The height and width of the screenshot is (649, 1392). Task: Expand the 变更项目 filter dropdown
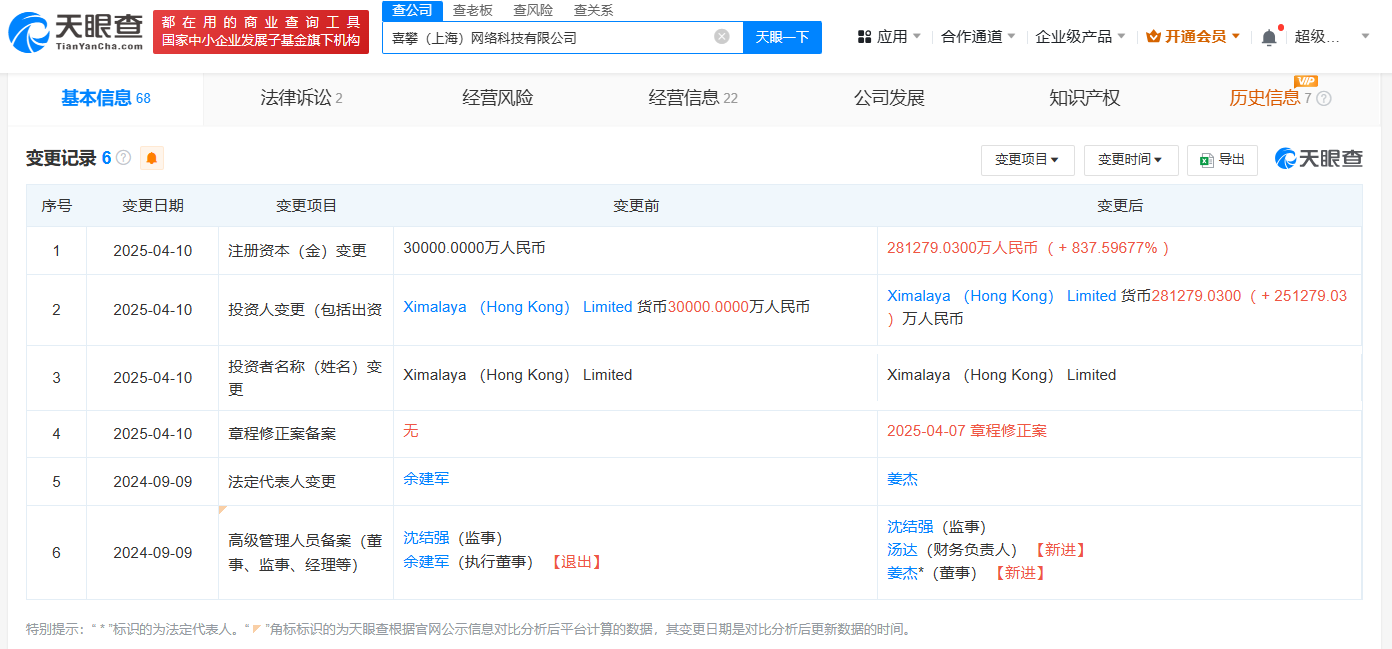[x=1027, y=160]
